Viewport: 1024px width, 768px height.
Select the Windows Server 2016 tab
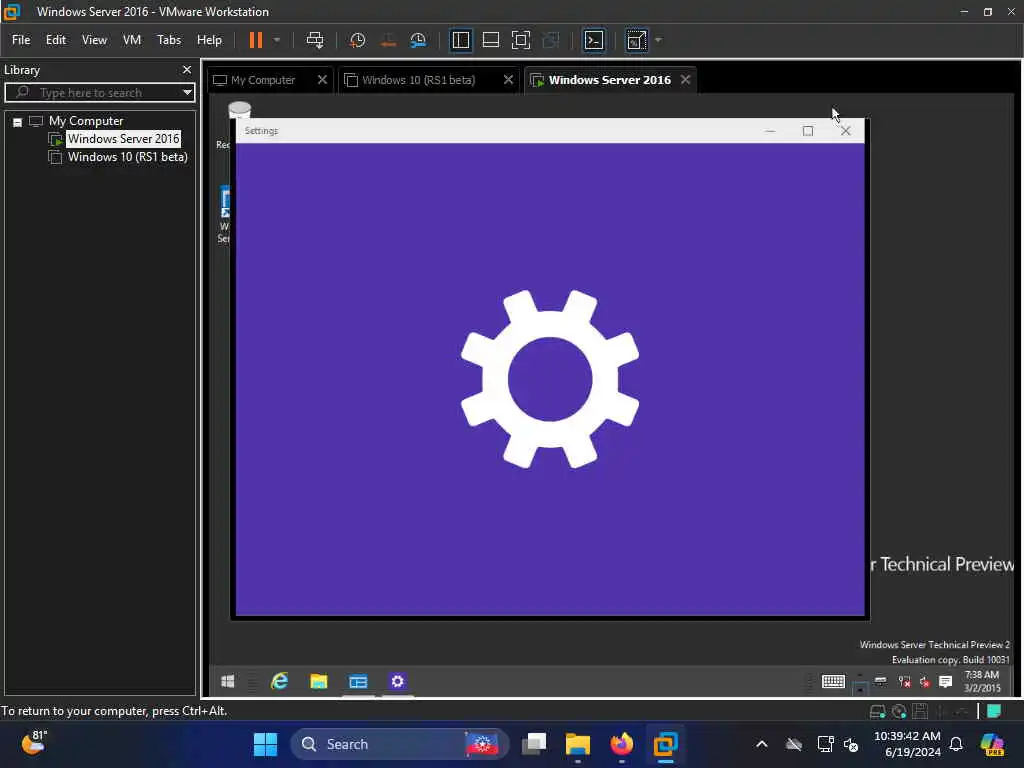609,80
